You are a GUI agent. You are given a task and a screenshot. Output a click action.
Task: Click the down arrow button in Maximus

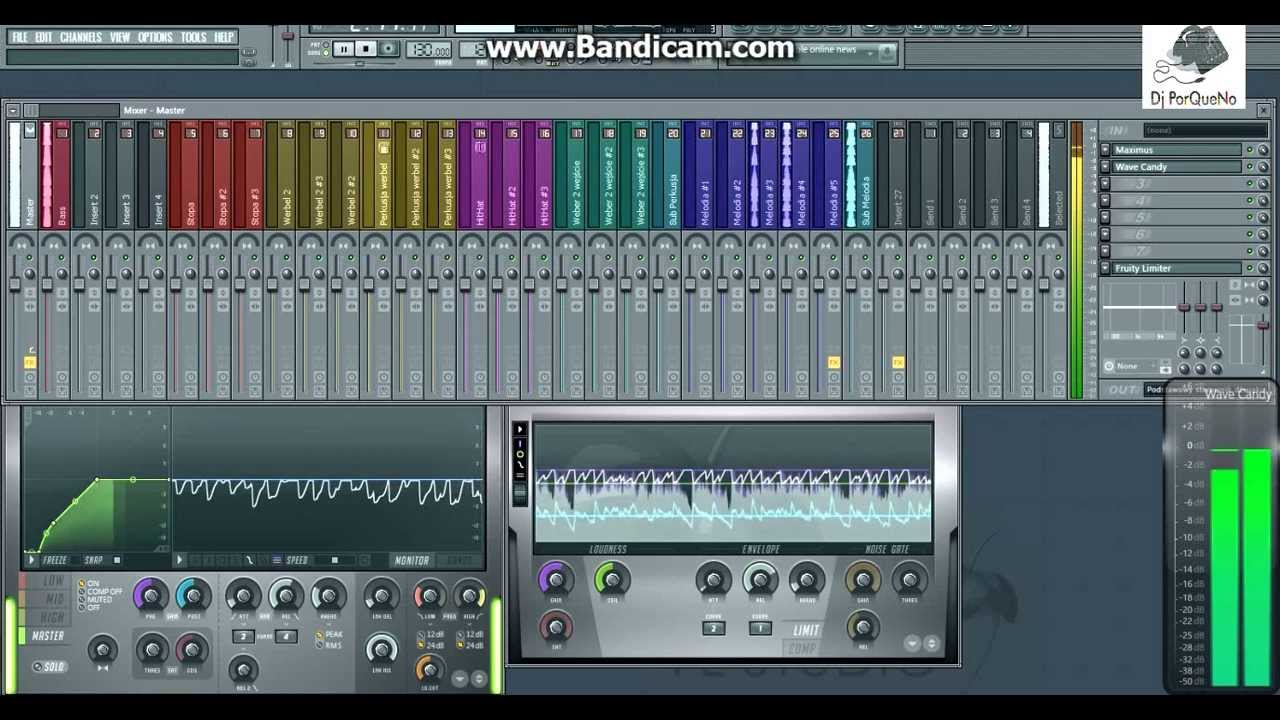(460, 678)
